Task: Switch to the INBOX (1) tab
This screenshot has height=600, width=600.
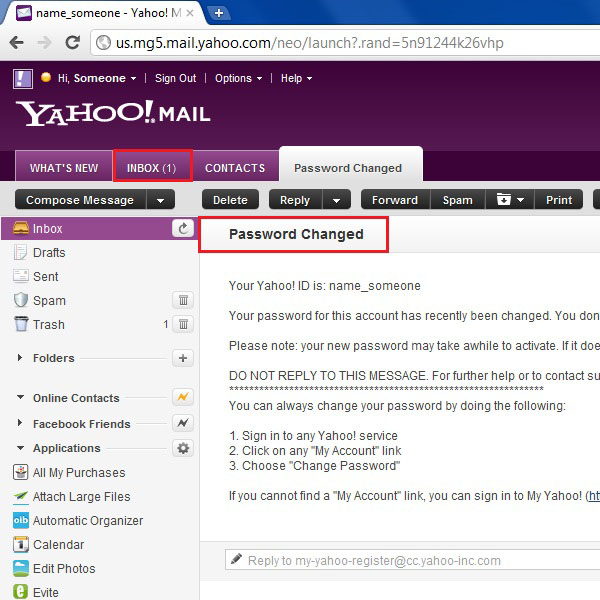Action: (152, 166)
